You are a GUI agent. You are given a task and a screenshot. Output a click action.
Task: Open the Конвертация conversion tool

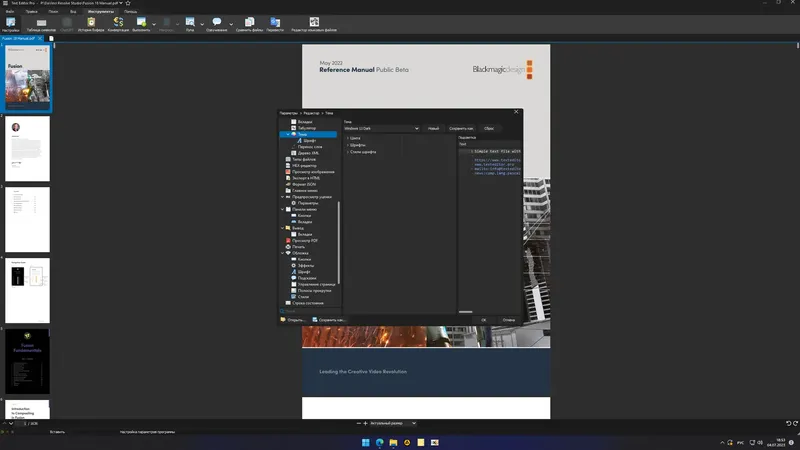pos(118,24)
